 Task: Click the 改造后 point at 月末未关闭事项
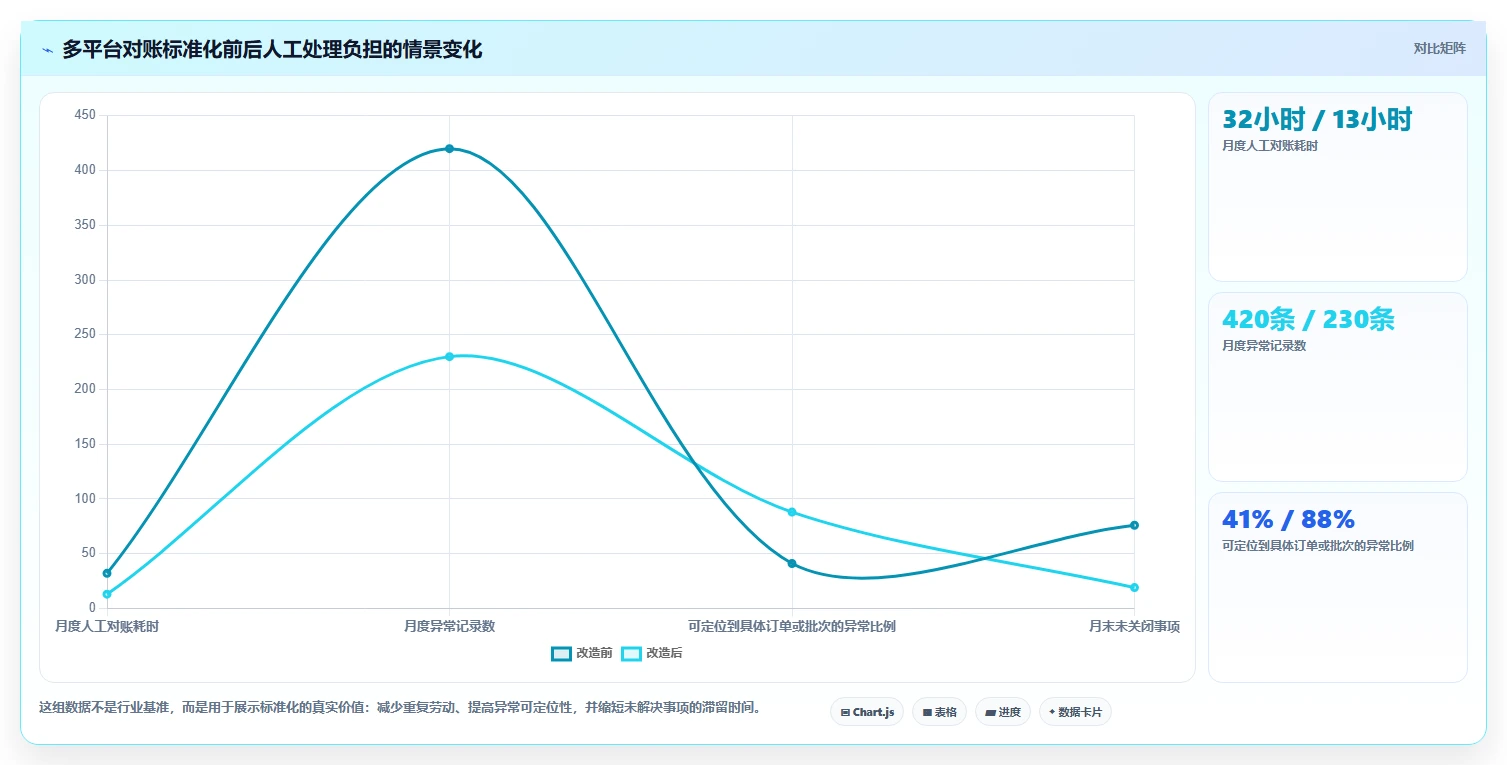[x=1134, y=588]
